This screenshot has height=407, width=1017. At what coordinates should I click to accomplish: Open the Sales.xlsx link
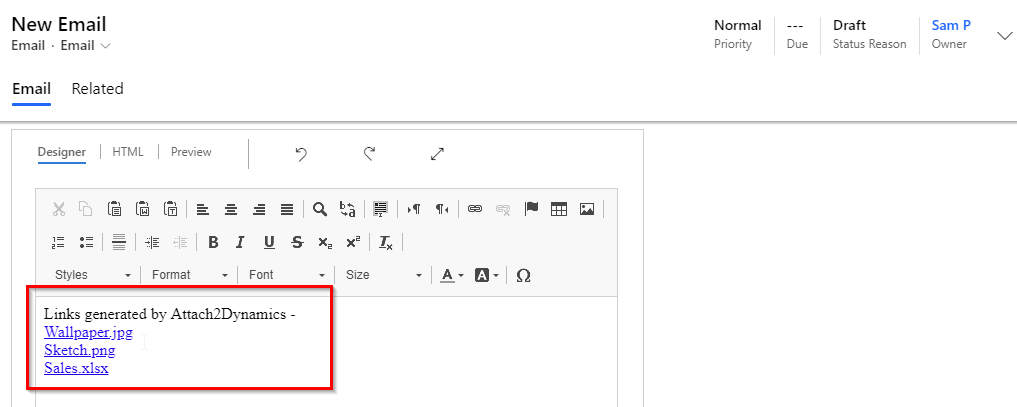click(x=76, y=369)
